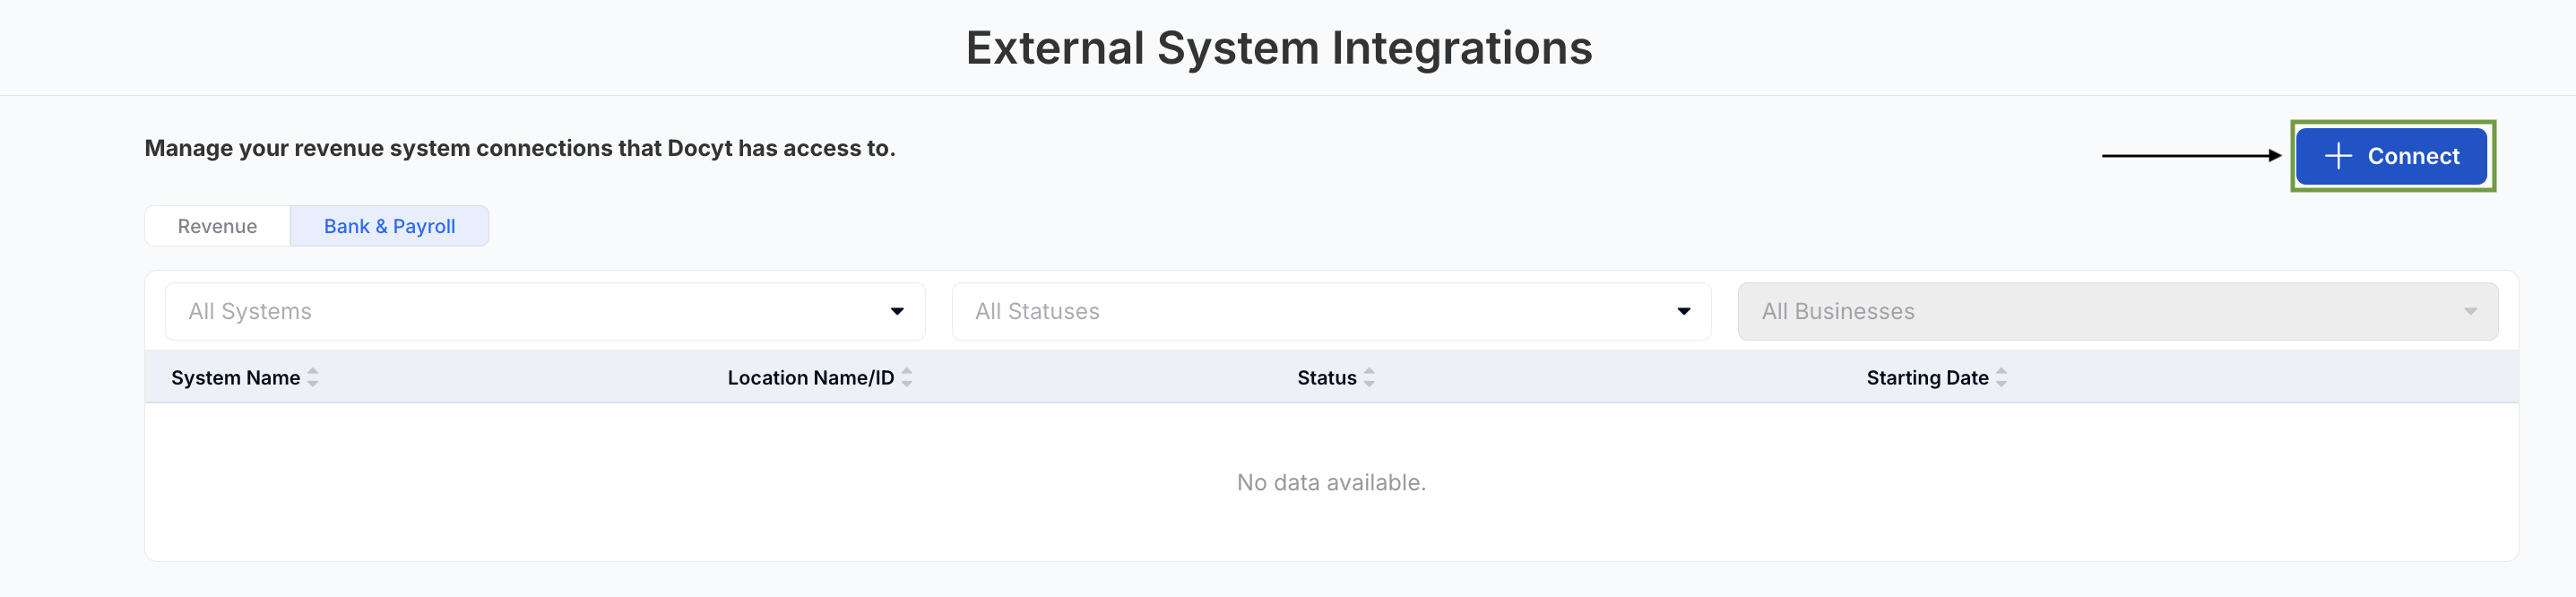Sort table by System Name header
Screen dimensions: 2576x597
tap(235, 378)
